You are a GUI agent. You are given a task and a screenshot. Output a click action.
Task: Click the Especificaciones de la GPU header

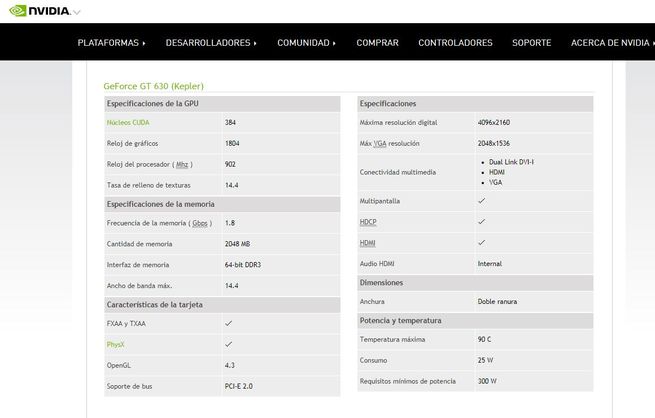point(222,104)
